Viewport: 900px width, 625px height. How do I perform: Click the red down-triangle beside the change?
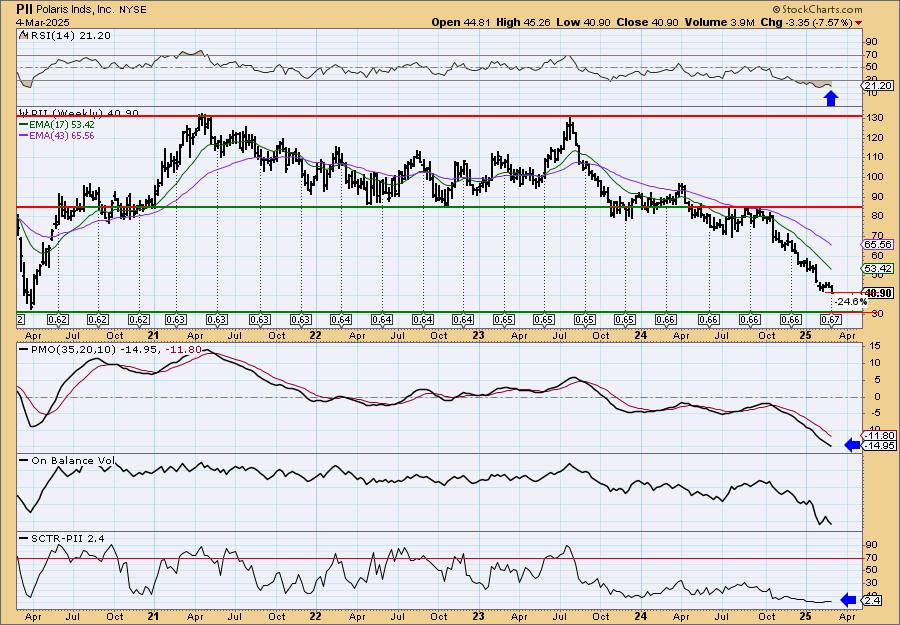(858, 23)
